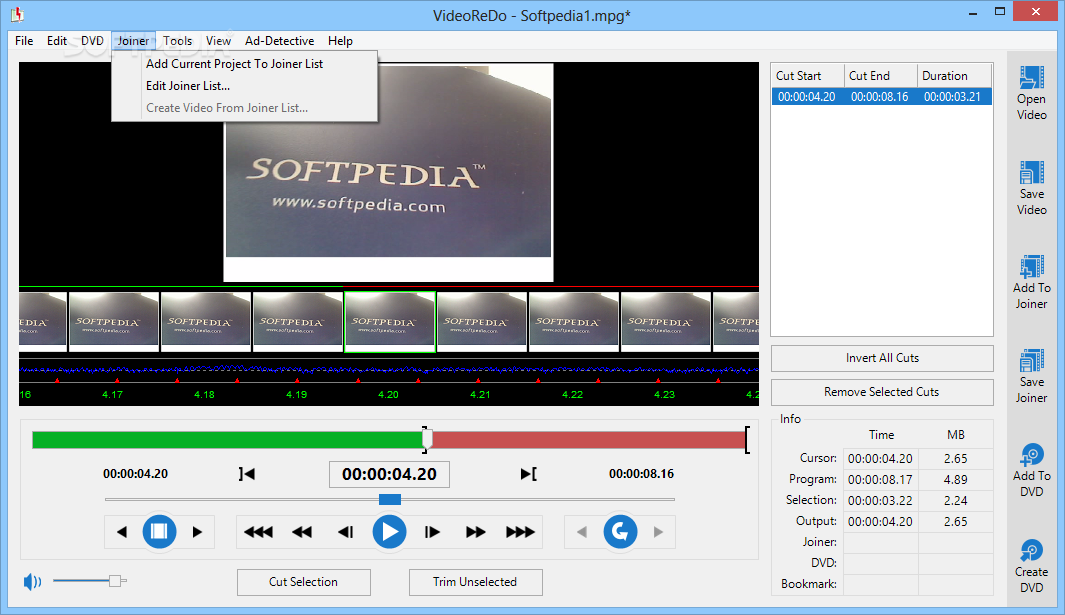Viewport: 1065px width, 615px height.
Task: Click the Cut Start column header
Action: [x=808, y=75]
